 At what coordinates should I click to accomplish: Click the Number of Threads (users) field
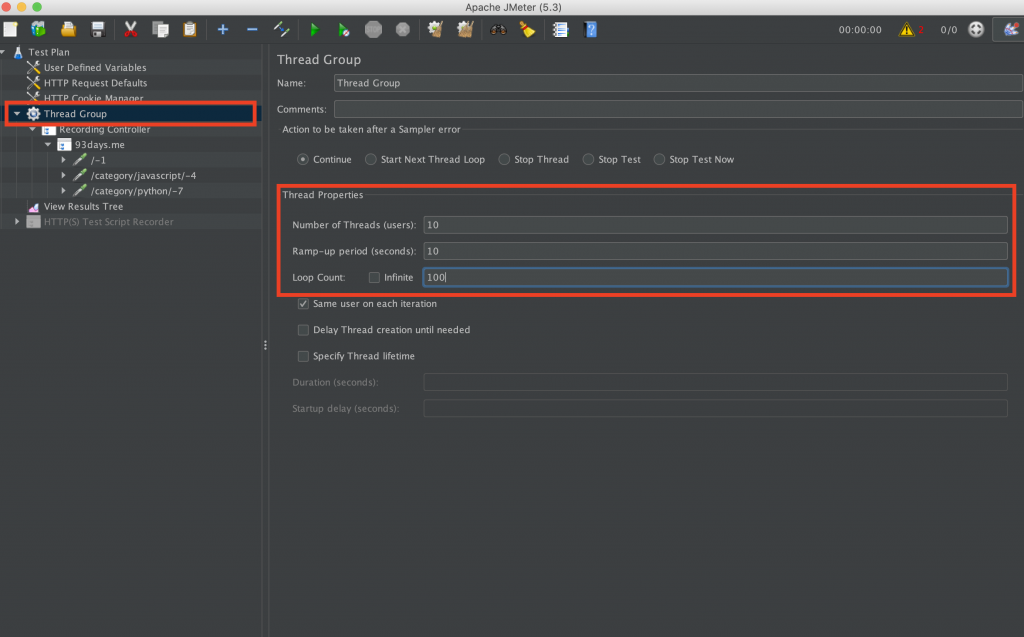pyautogui.click(x=715, y=225)
